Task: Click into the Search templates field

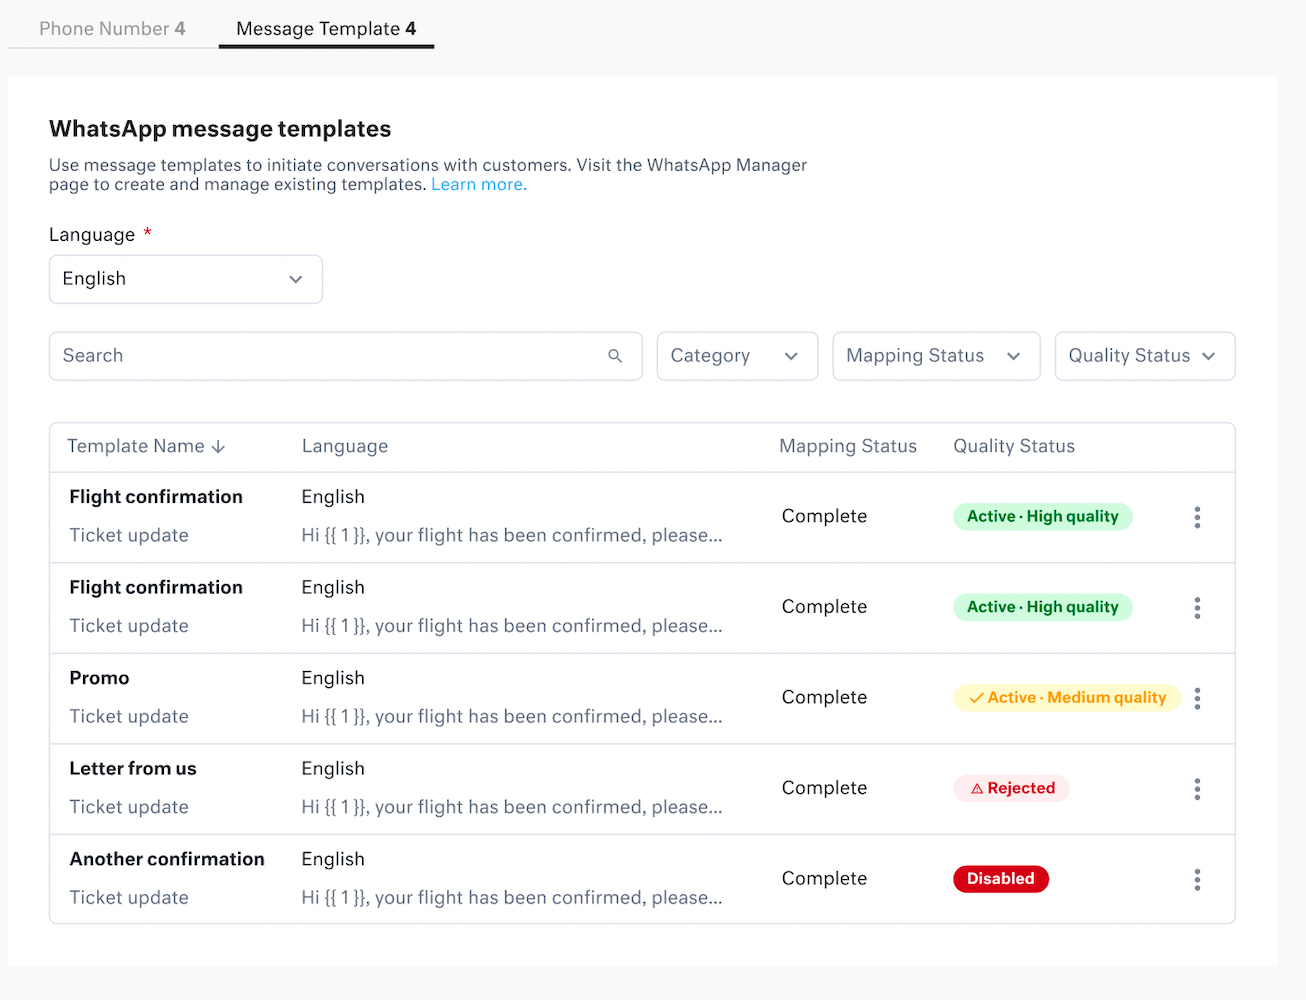Action: click(x=330, y=356)
